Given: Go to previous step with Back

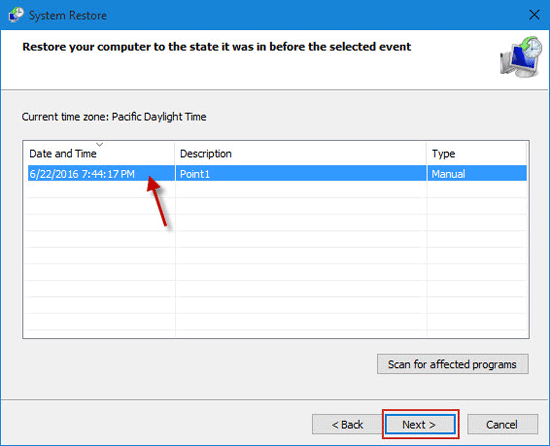Looking at the screenshot, I should click(x=347, y=424).
